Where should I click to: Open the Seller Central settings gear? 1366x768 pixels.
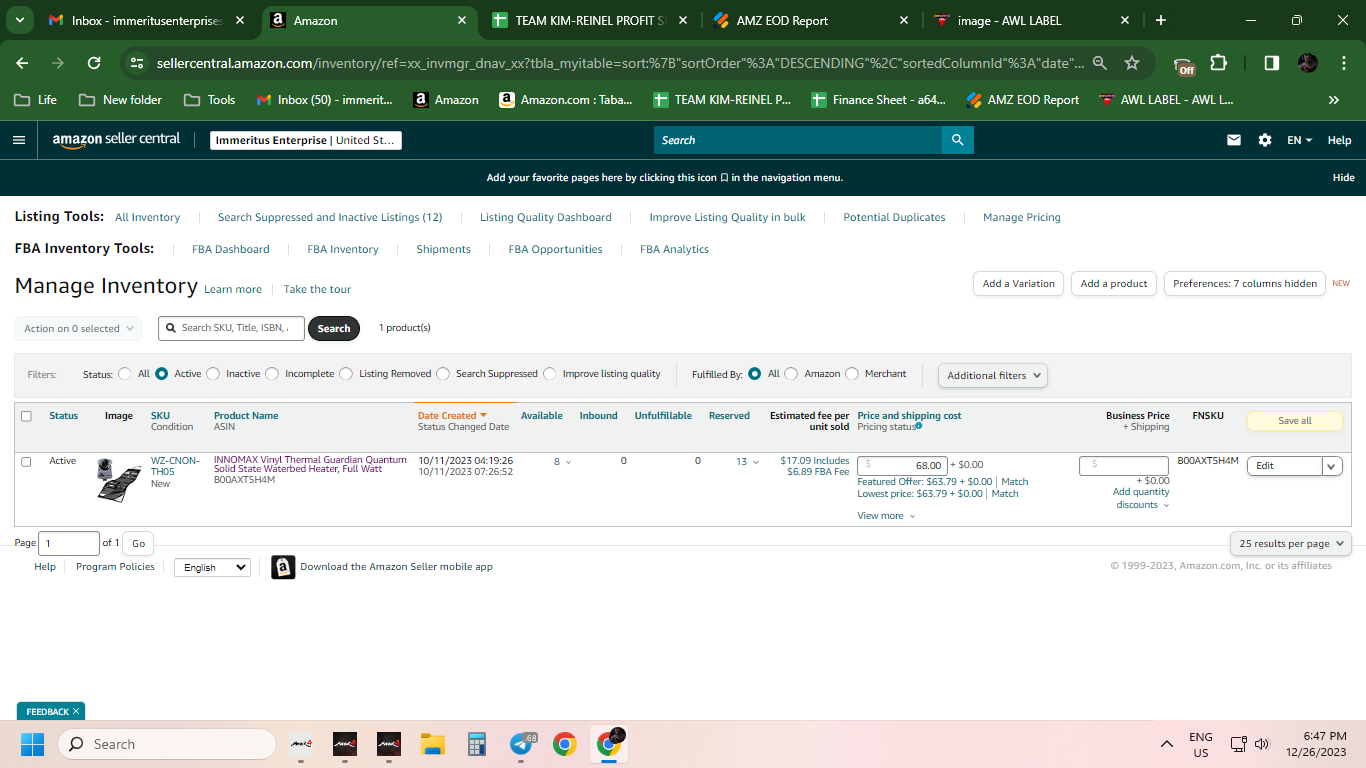tap(1265, 140)
